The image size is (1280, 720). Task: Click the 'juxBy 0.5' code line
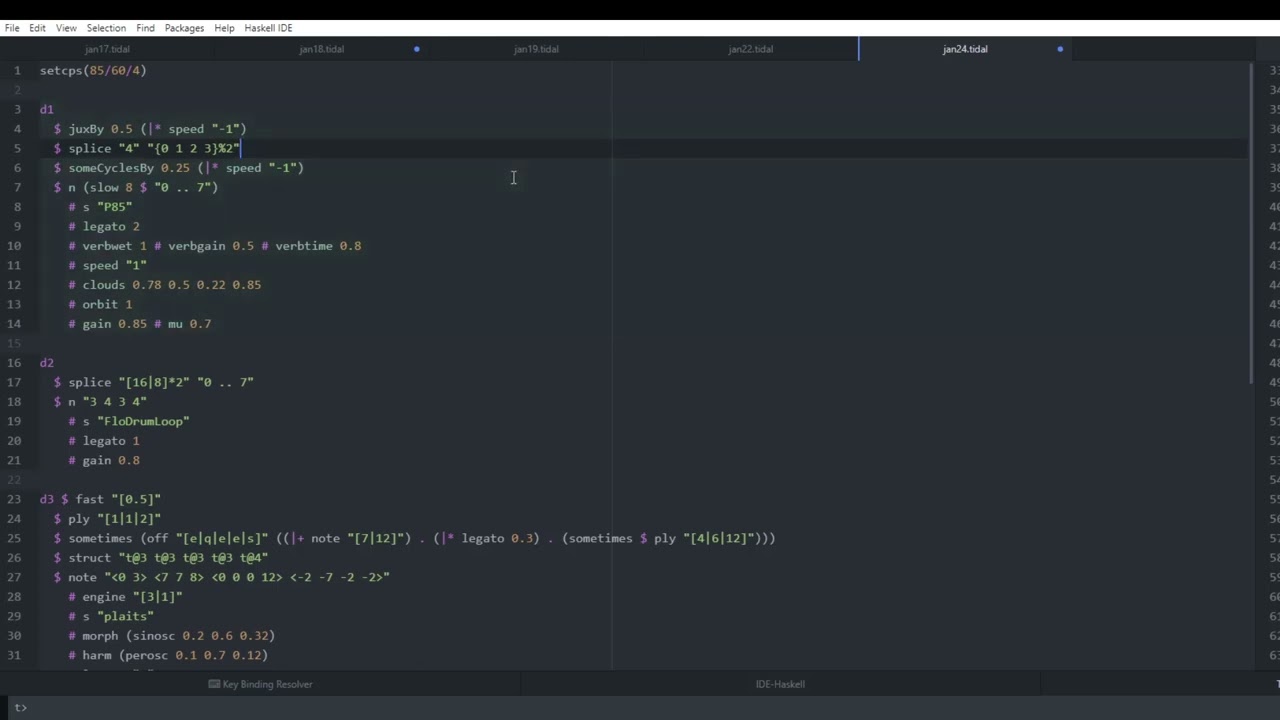150,129
